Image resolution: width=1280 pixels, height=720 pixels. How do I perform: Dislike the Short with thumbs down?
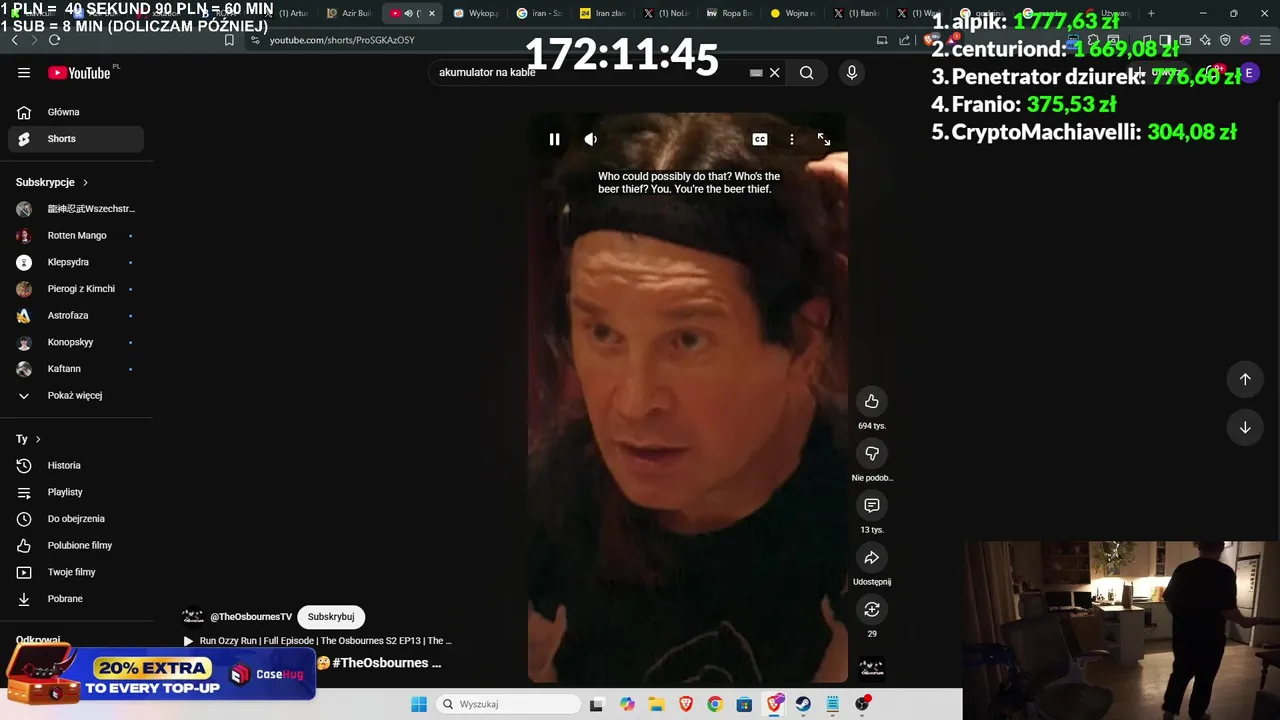tap(872, 453)
